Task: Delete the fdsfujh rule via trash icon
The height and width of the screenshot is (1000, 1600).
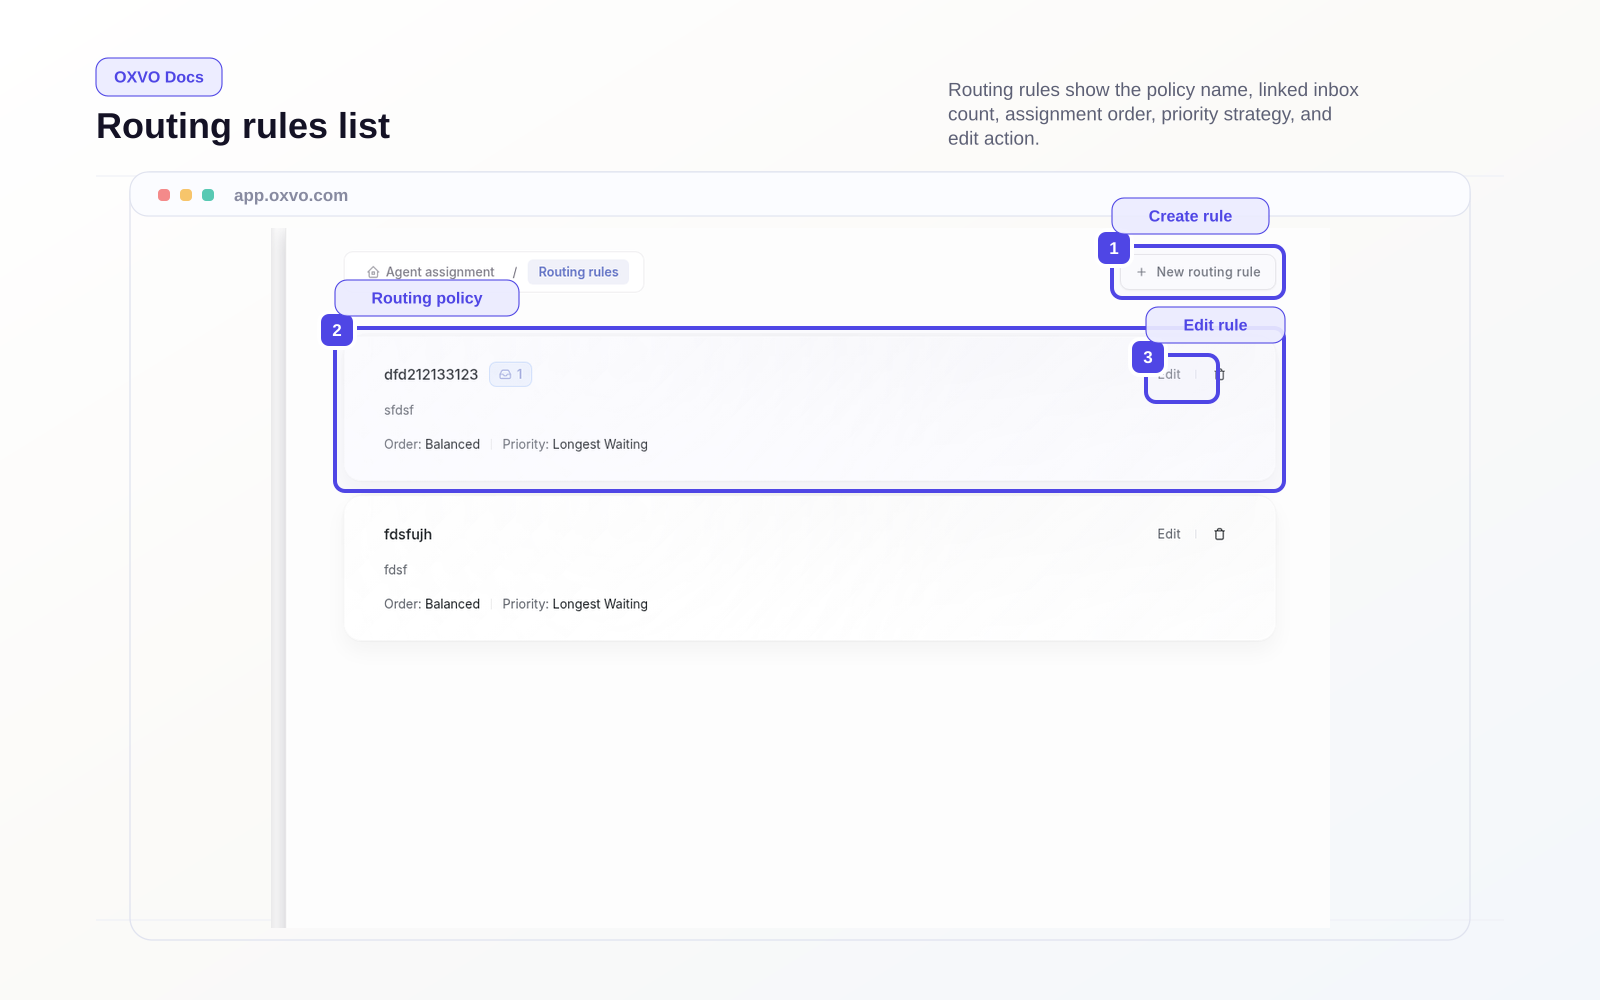Action: (x=1220, y=534)
